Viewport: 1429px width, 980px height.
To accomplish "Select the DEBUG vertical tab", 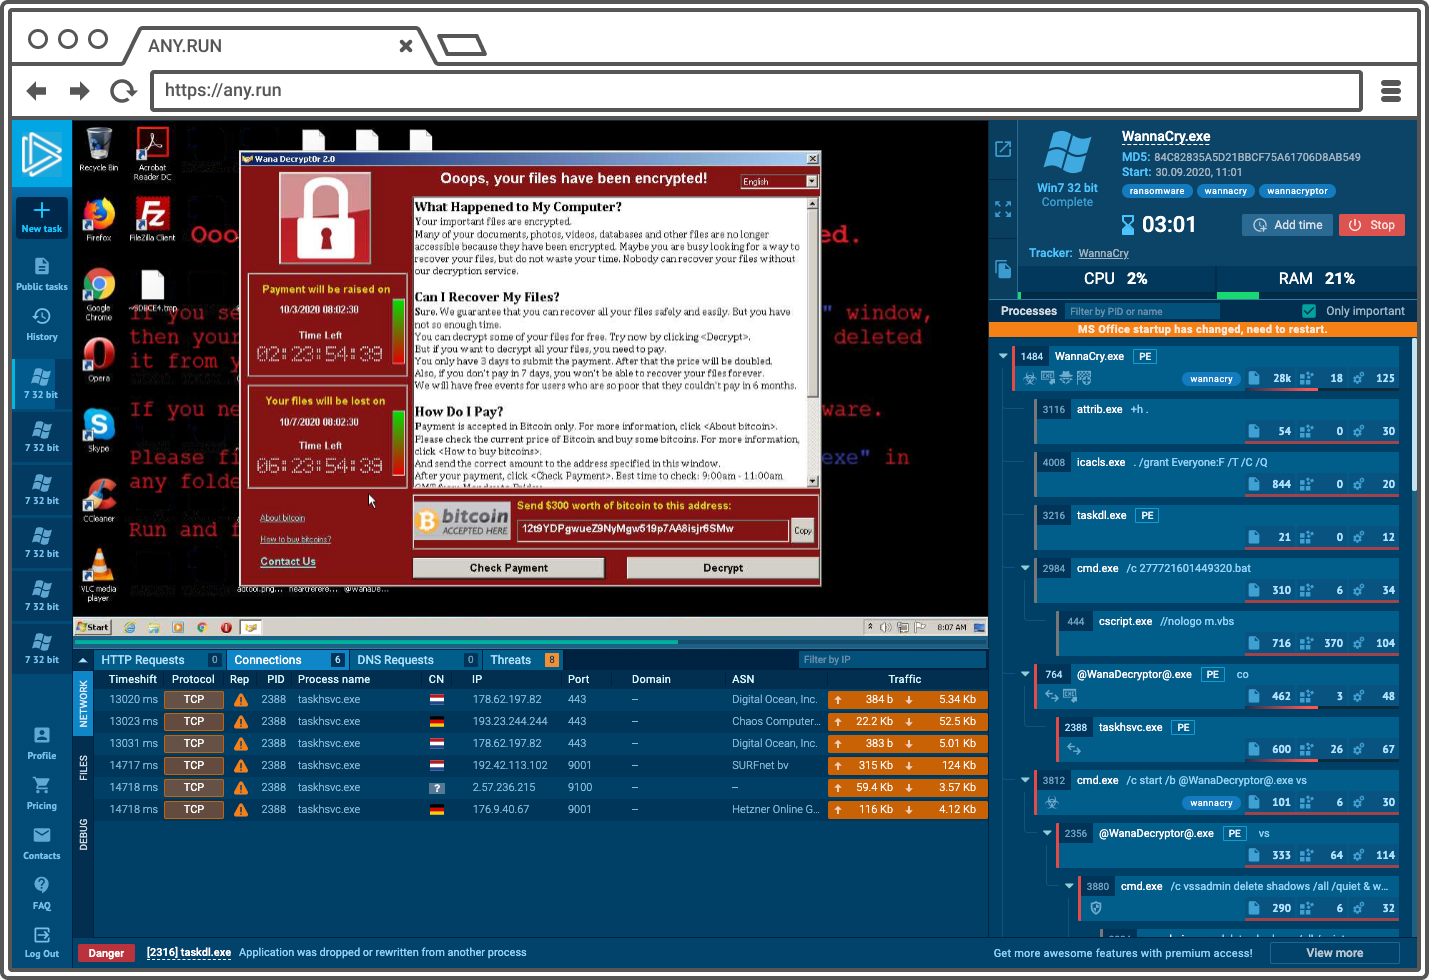I will [x=84, y=834].
